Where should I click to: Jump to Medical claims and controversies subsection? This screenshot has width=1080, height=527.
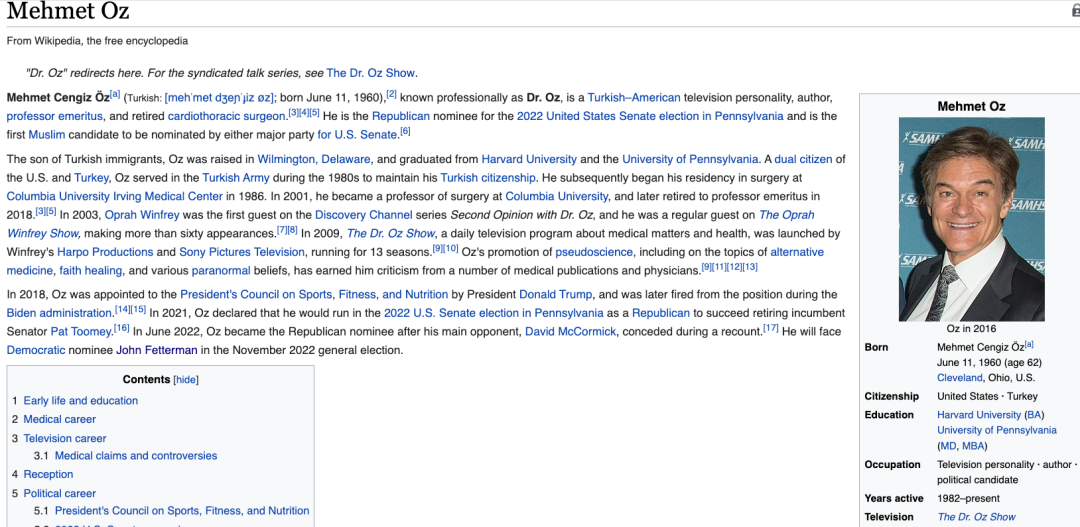(x=136, y=456)
